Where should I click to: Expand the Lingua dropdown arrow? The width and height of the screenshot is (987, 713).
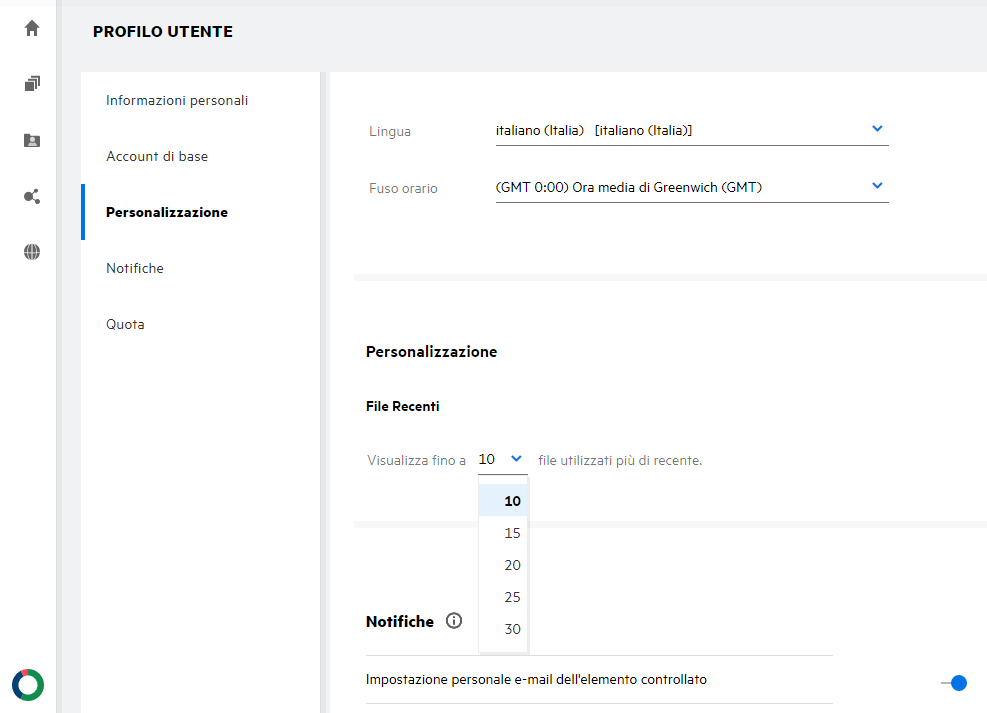877,129
